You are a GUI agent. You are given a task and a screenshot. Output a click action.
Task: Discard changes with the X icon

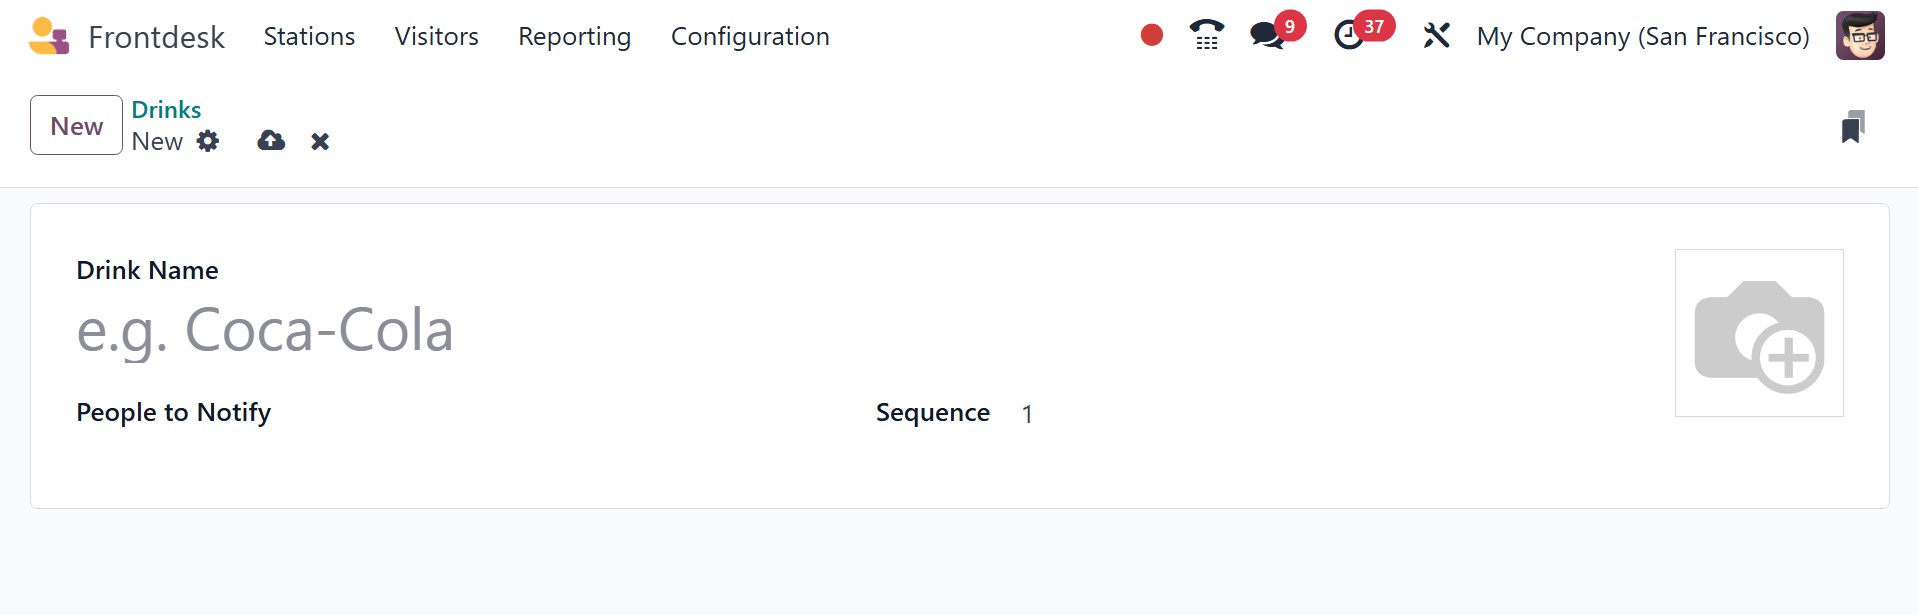[320, 142]
